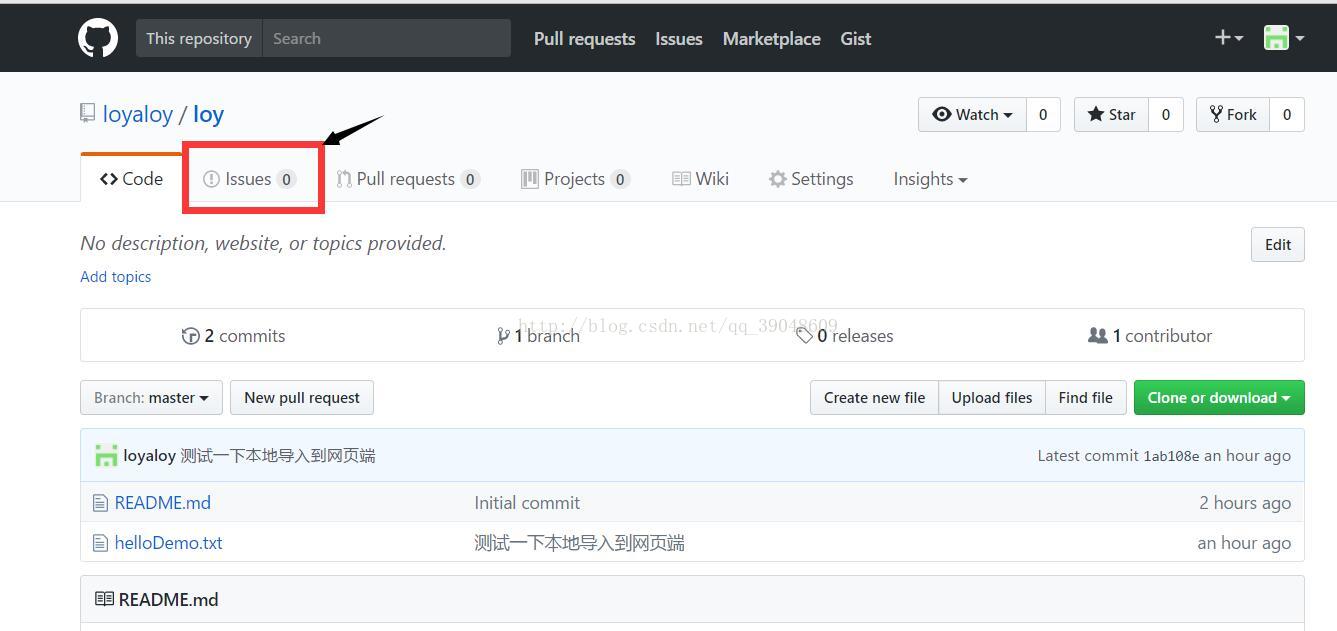Screen dimensions: 1337x631
Task: Switch to the Settings tab
Action: pos(811,179)
